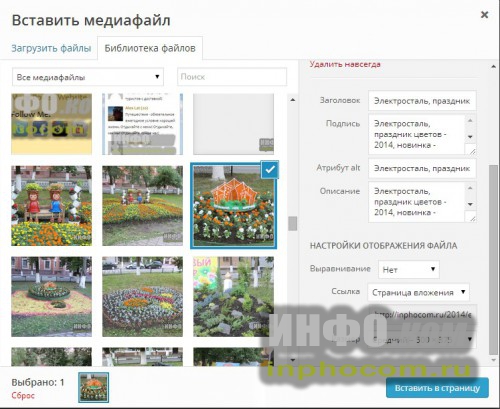Screen dimensions: 500x409
Task: Click the Сброс selection link
Action: [23, 396]
